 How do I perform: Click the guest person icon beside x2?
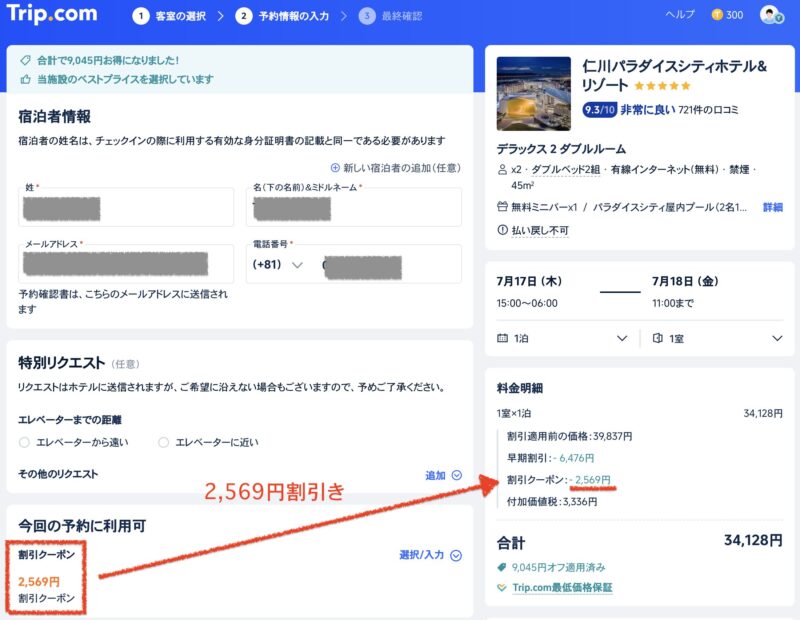click(x=502, y=169)
